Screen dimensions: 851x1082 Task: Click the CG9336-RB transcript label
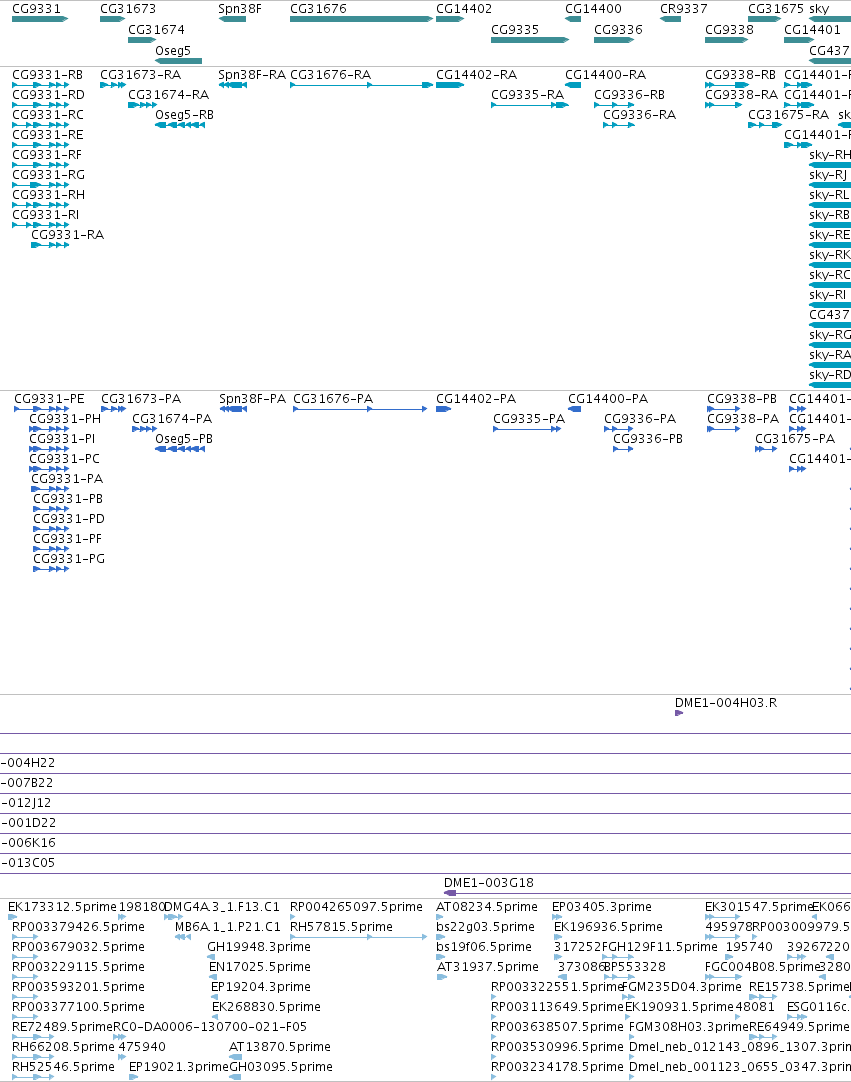click(x=629, y=95)
